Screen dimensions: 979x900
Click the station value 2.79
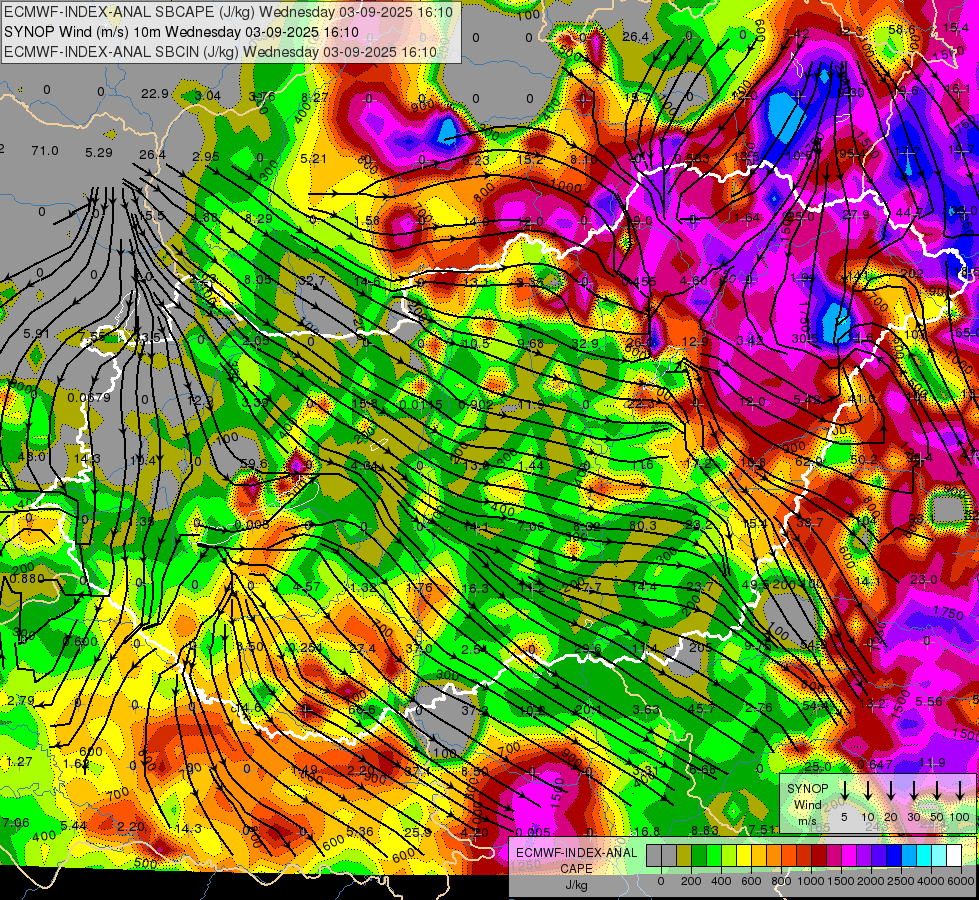tap(21, 701)
